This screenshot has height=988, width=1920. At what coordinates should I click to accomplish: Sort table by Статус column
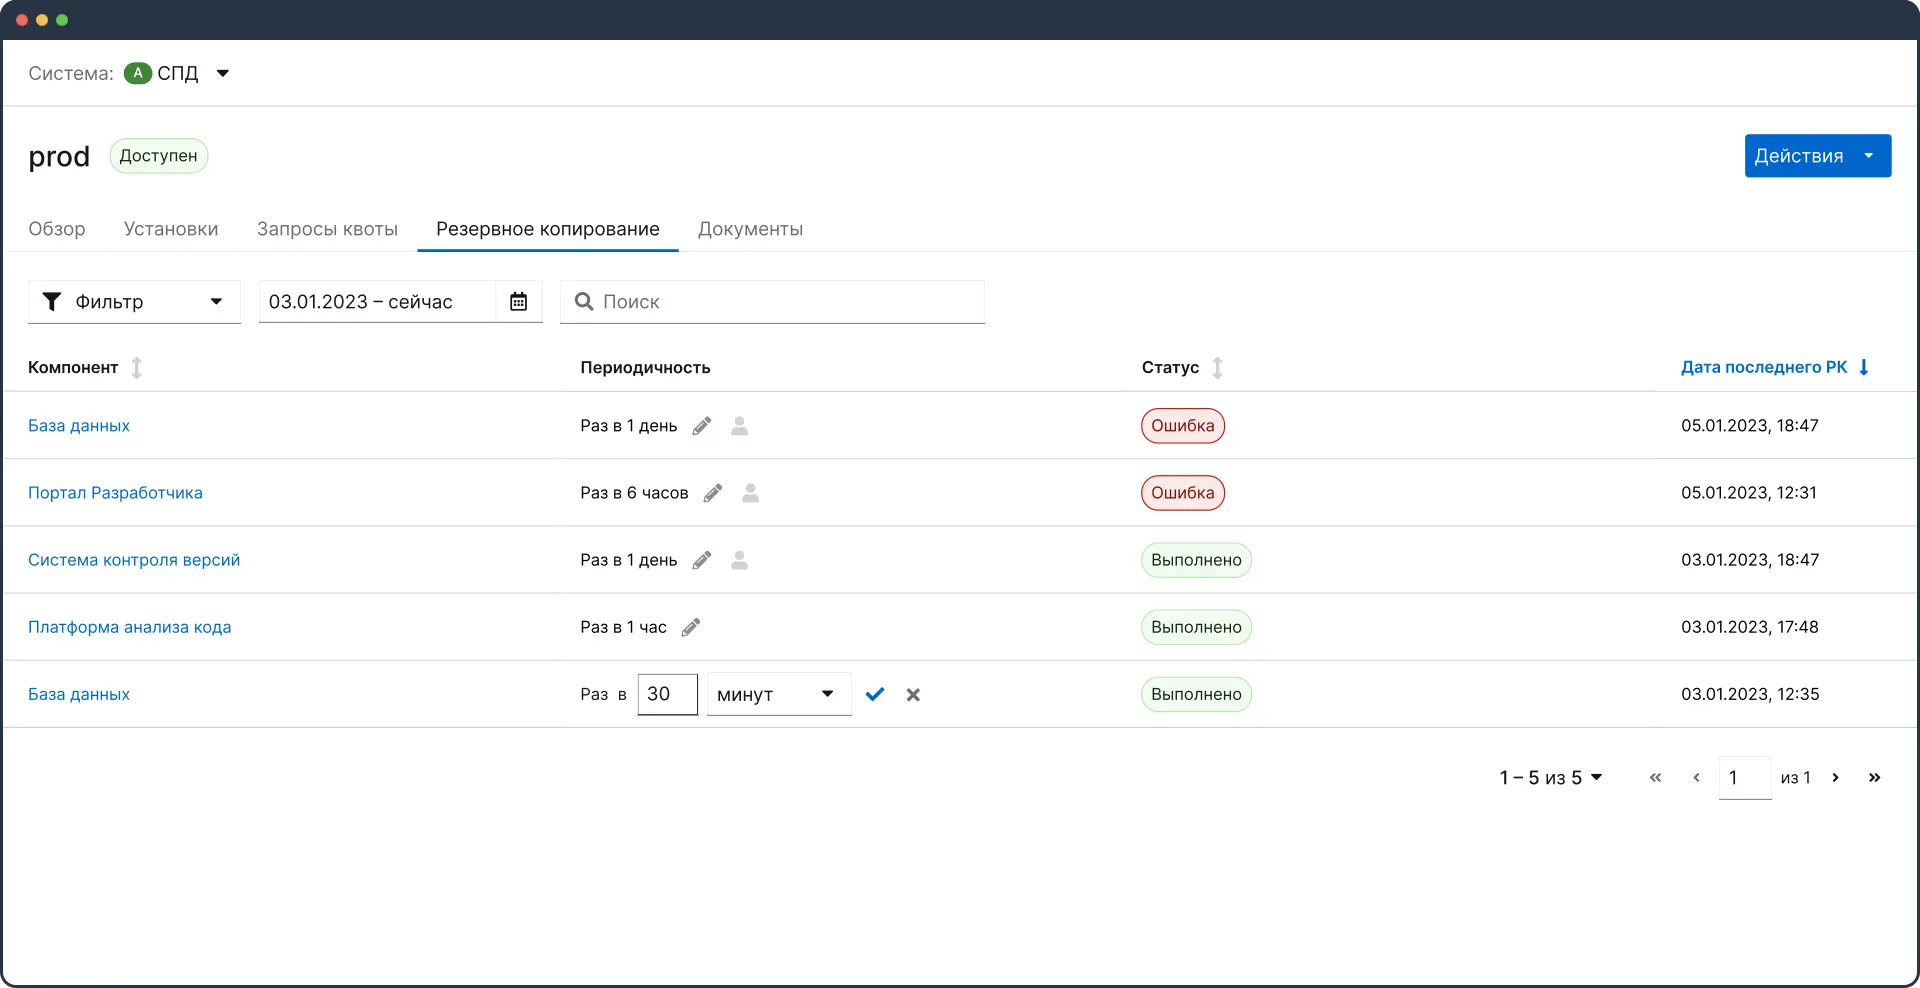[1217, 367]
